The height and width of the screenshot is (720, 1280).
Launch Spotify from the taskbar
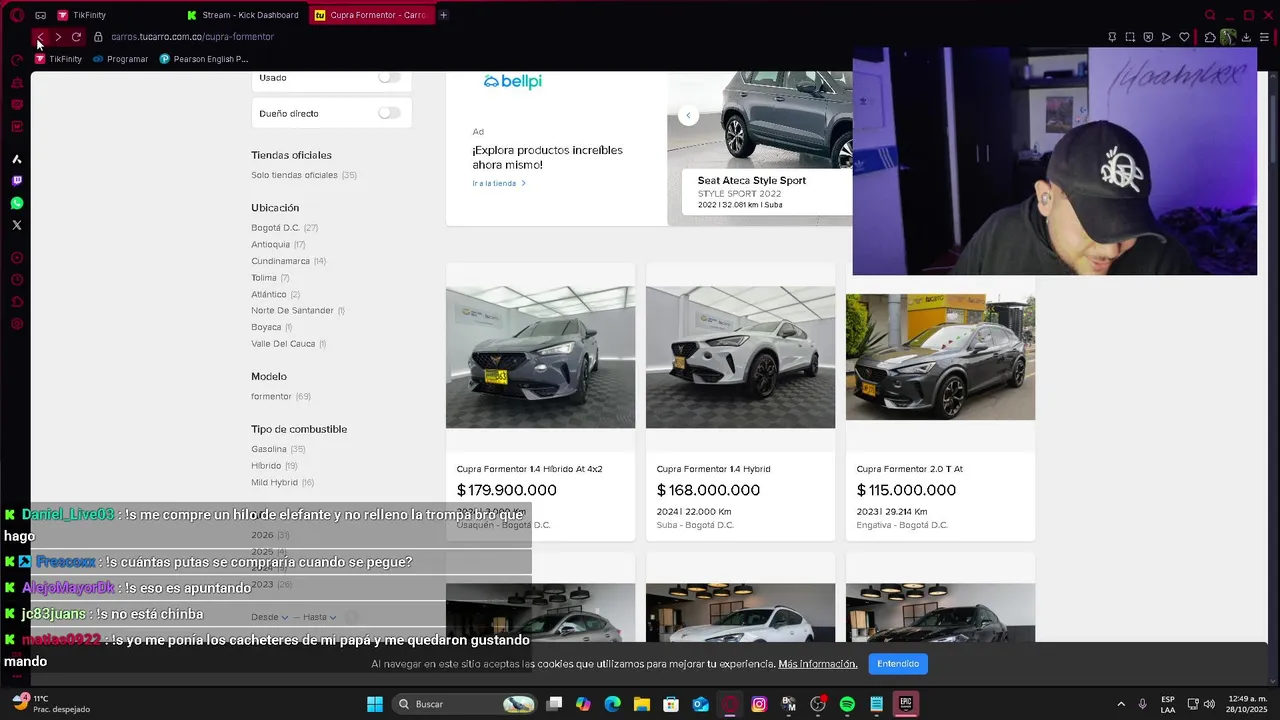coord(847,704)
